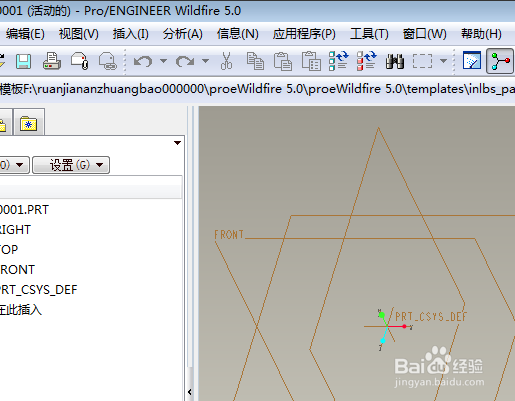Open the 插入(I) menu
The width and height of the screenshot is (515, 401).
click(x=130, y=34)
